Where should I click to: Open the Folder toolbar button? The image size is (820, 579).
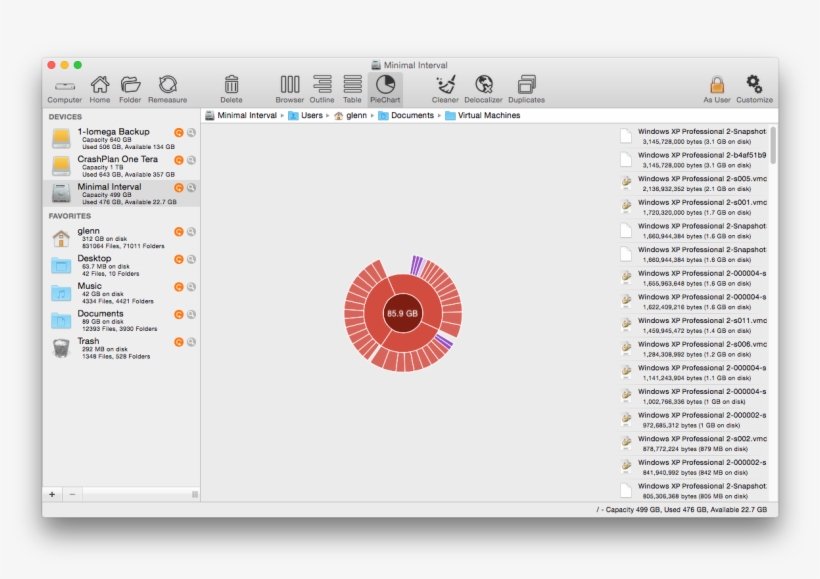[x=130, y=89]
